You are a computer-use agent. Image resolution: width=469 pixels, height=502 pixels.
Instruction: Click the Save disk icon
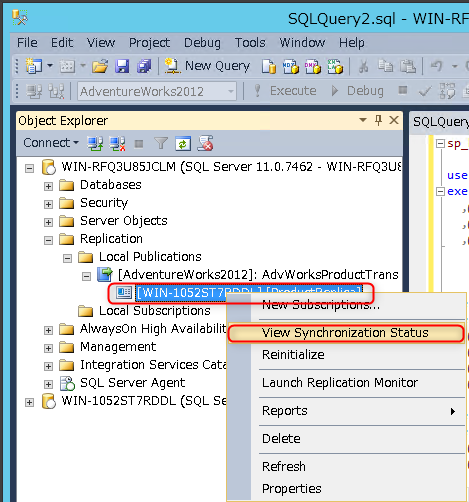pos(122,66)
